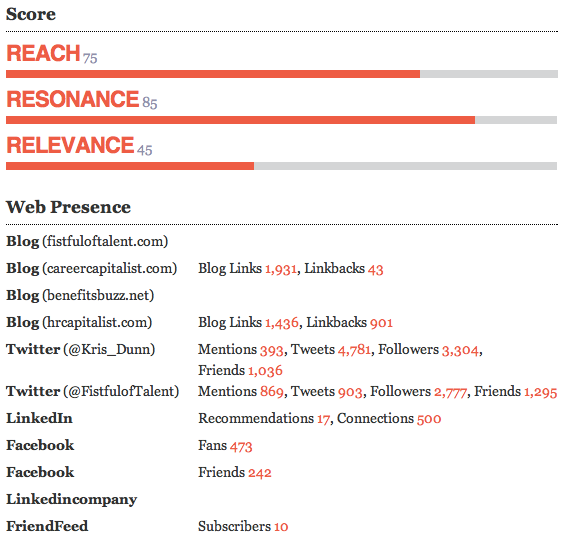Image resolution: width=565 pixels, height=544 pixels.
Task: Click the Followers 3,304 count
Action: click(x=461, y=351)
